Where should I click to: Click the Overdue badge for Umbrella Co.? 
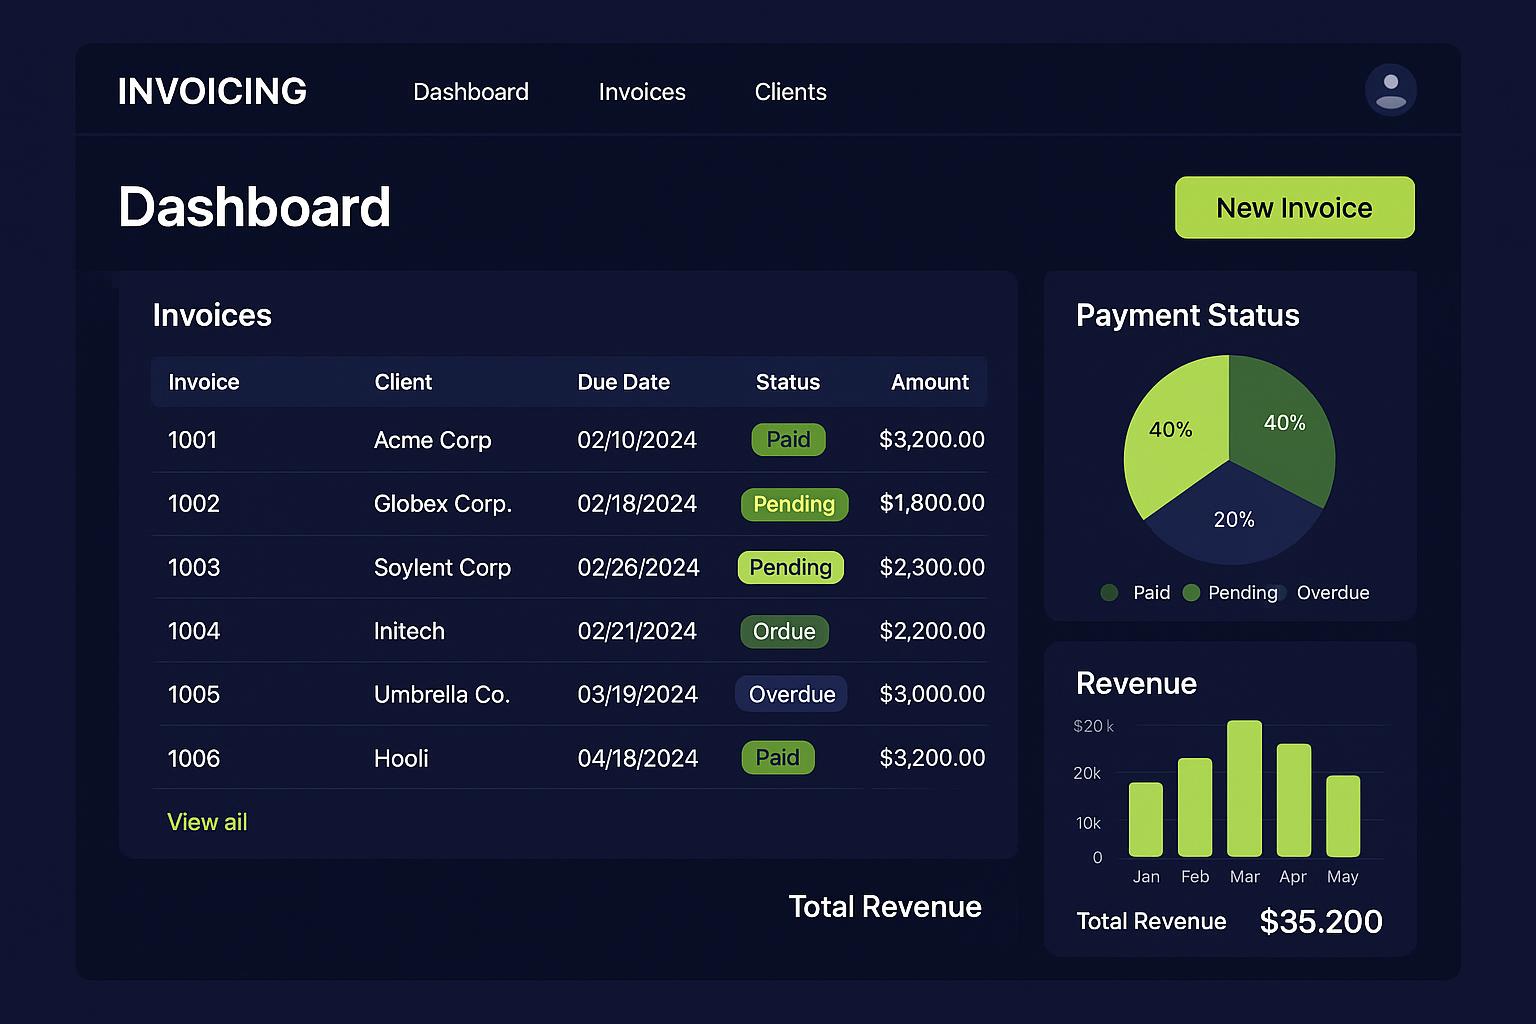[791, 694]
